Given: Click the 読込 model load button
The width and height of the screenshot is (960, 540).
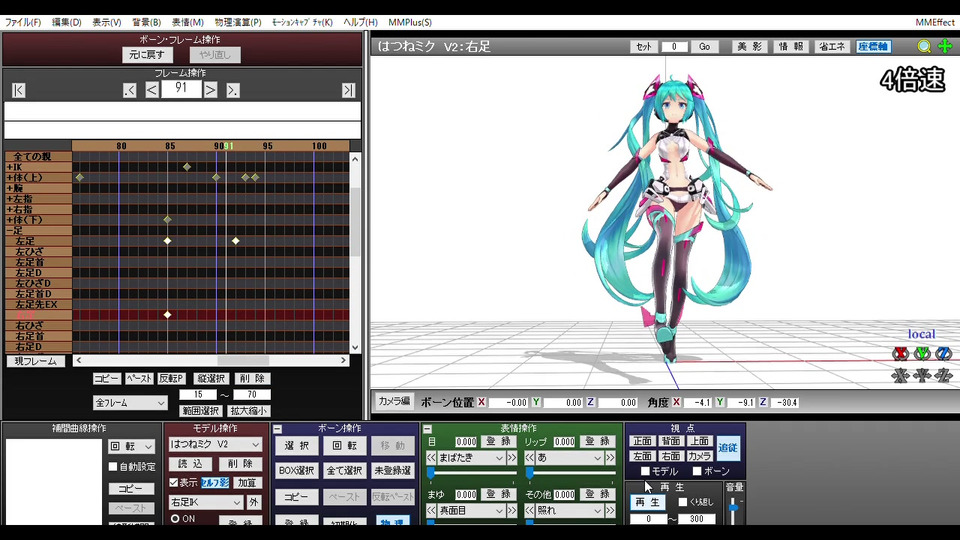Looking at the screenshot, I should [190, 464].
